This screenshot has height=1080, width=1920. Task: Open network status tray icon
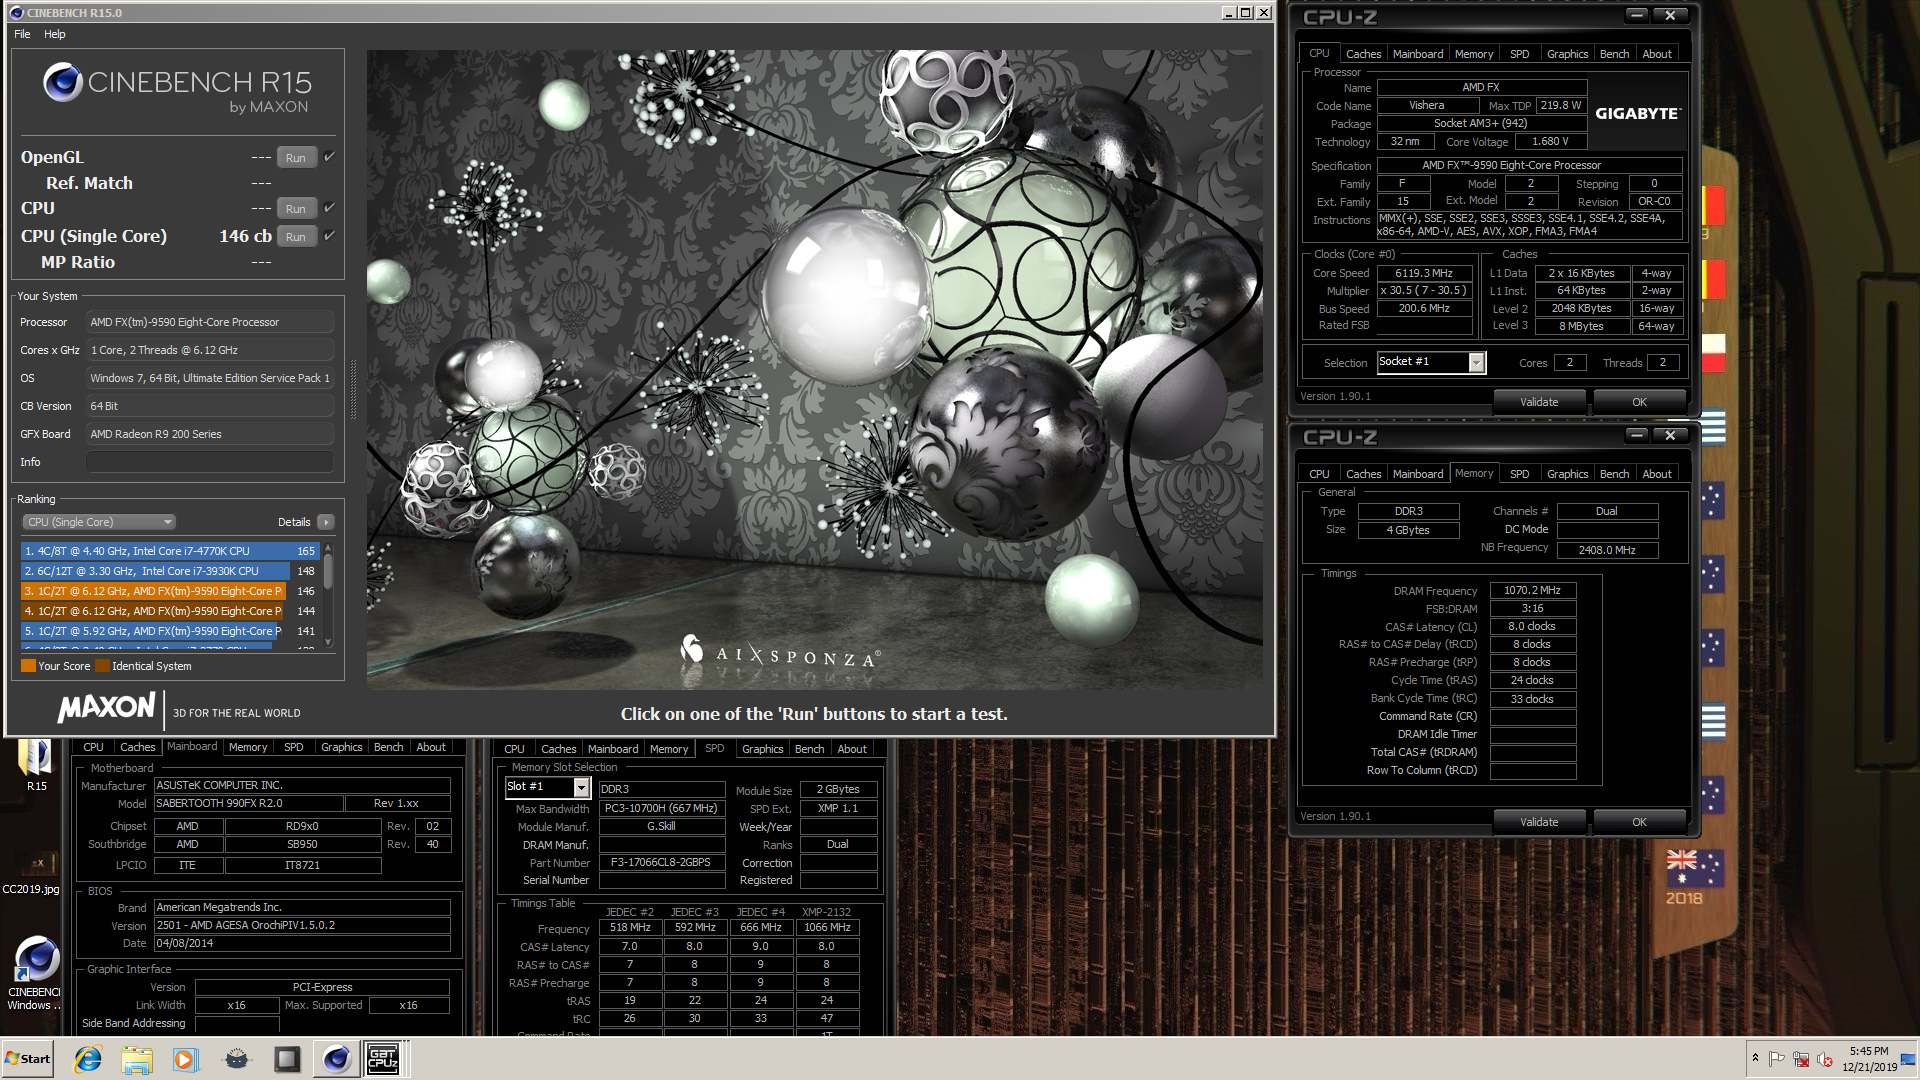tap(1801, 1059)
